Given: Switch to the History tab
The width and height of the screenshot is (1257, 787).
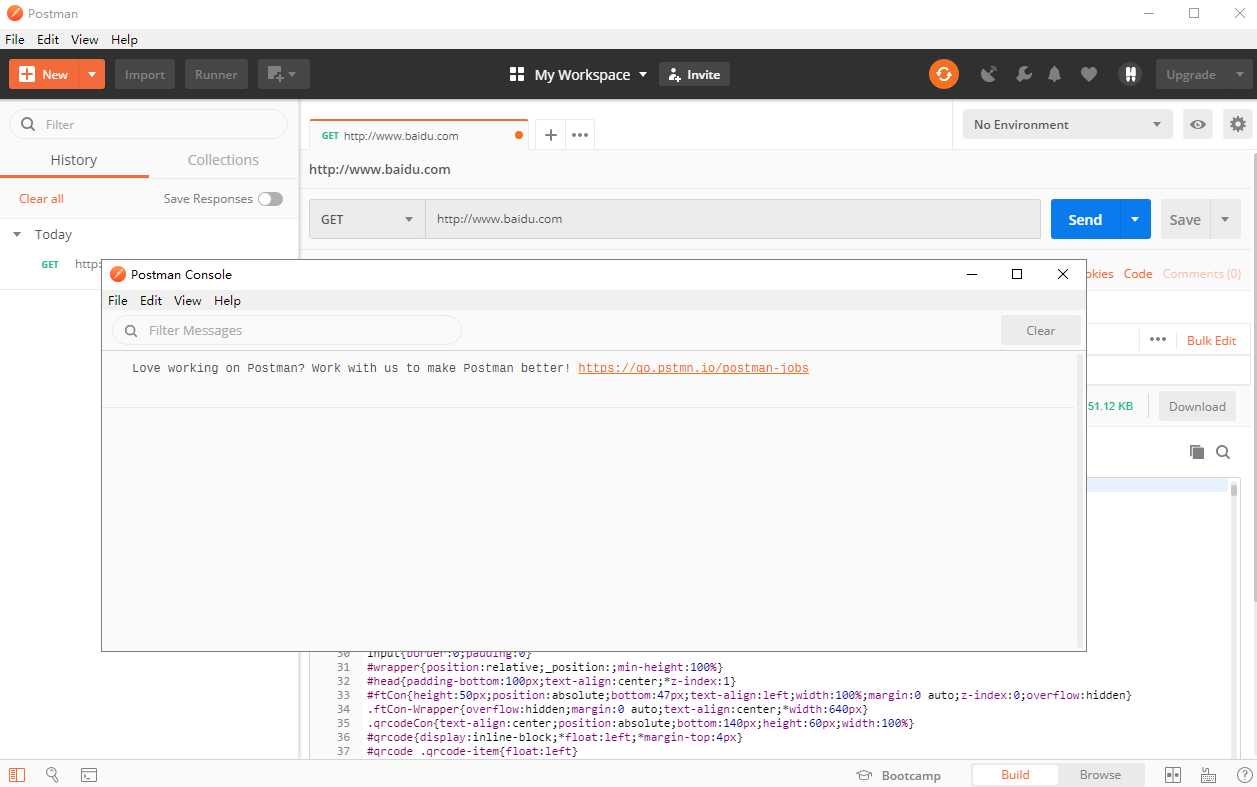Looking at the screenshot, I should (x=74, y=160).
